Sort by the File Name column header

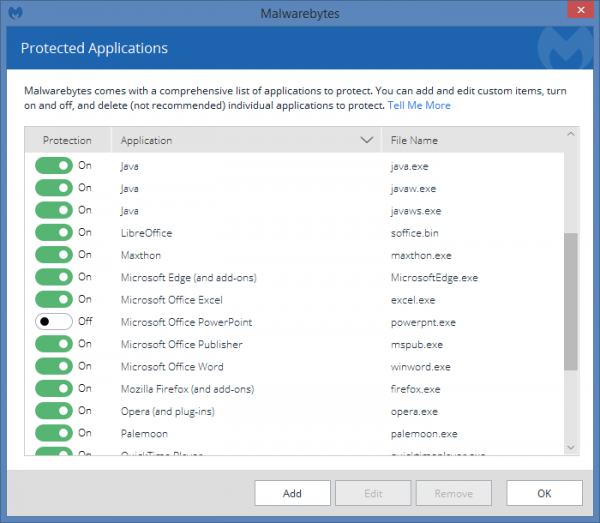(414, 141)
